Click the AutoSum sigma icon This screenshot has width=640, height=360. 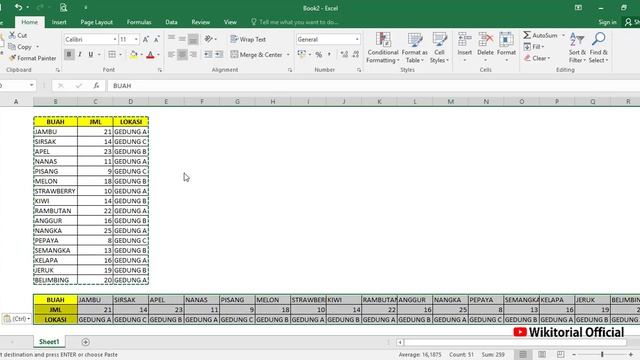click(527, 35)
